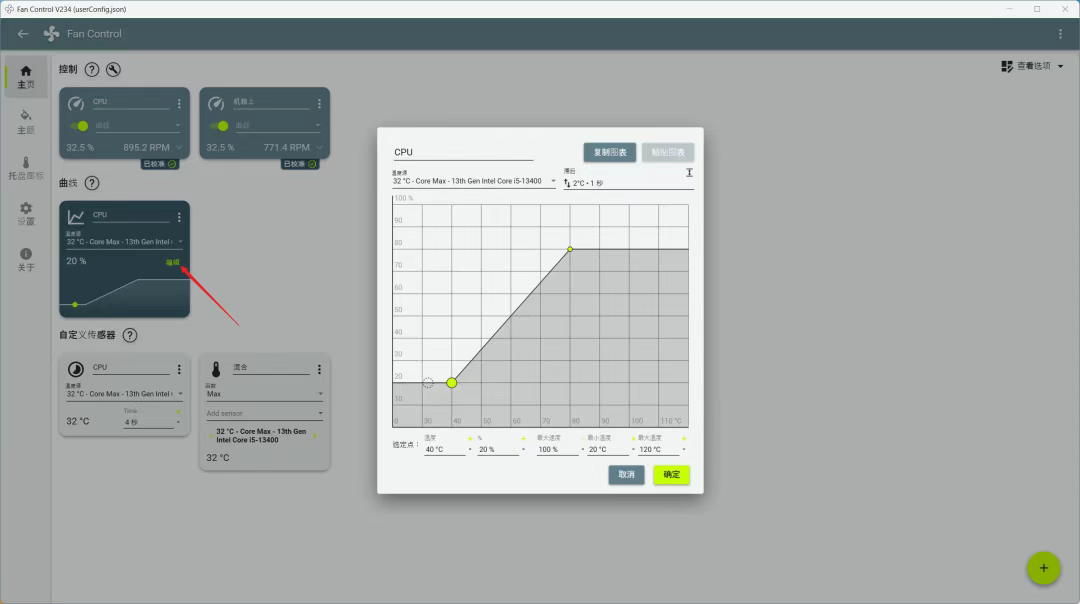Screen dimensions: 1080x604
Task: Click speedometer icon on 机箱上 control card
Action: tap(216, 103)
